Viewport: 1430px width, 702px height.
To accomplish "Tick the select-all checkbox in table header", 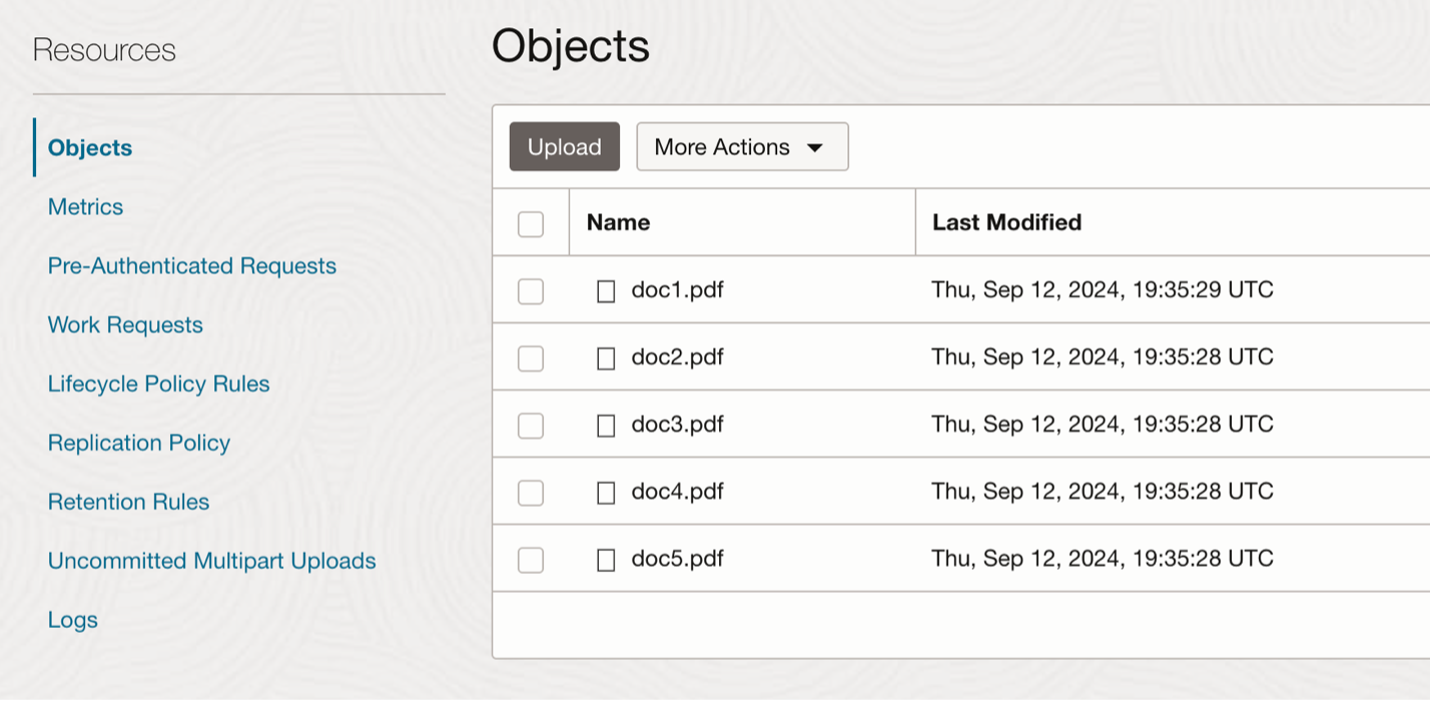I will (531, 223).
